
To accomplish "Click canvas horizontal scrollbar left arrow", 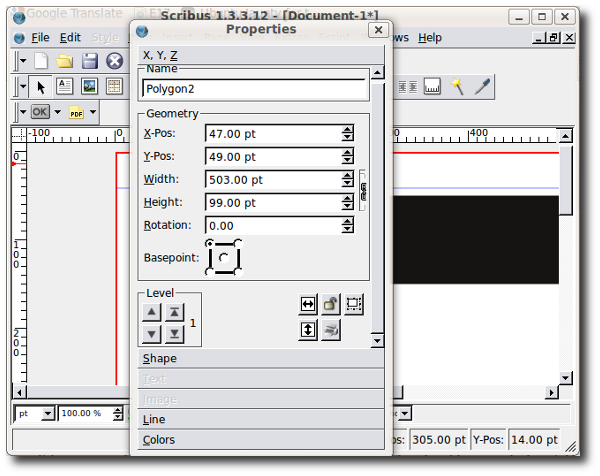I will tap(20, 393).
